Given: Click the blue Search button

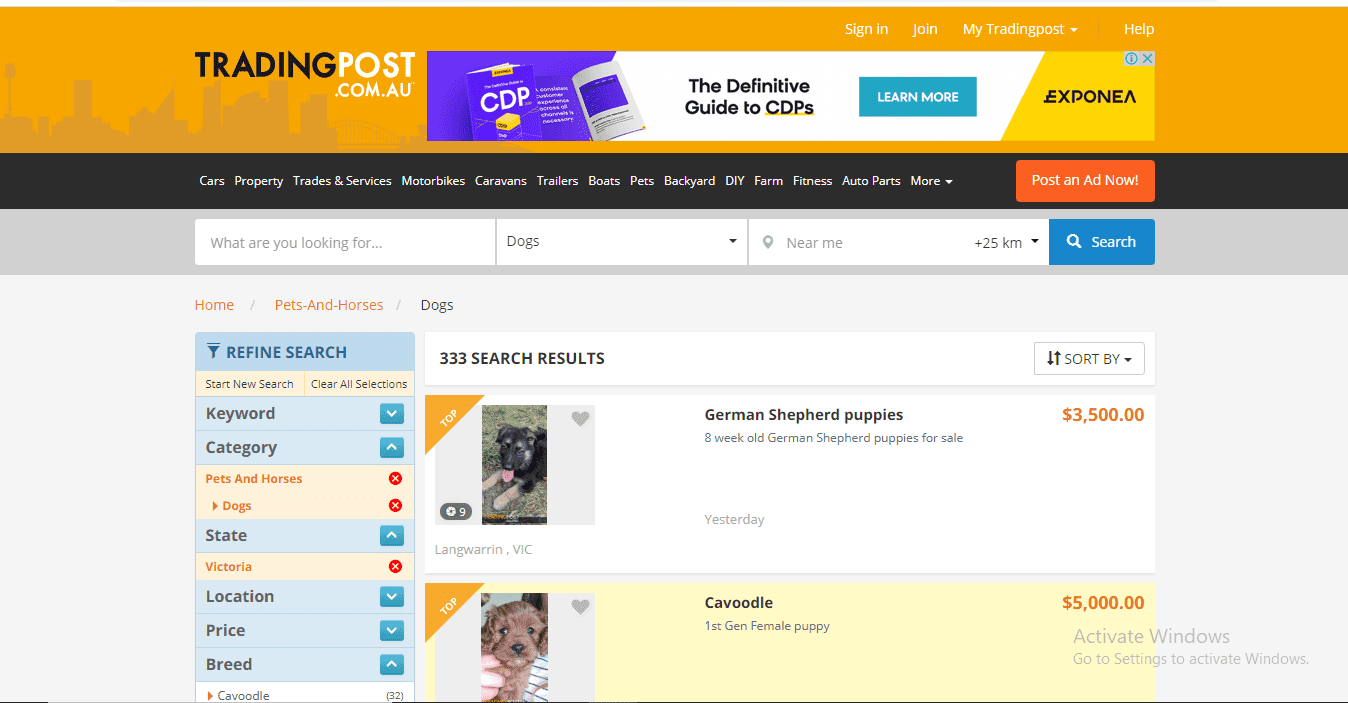Looking at the screenshot, I should 1102,242.
